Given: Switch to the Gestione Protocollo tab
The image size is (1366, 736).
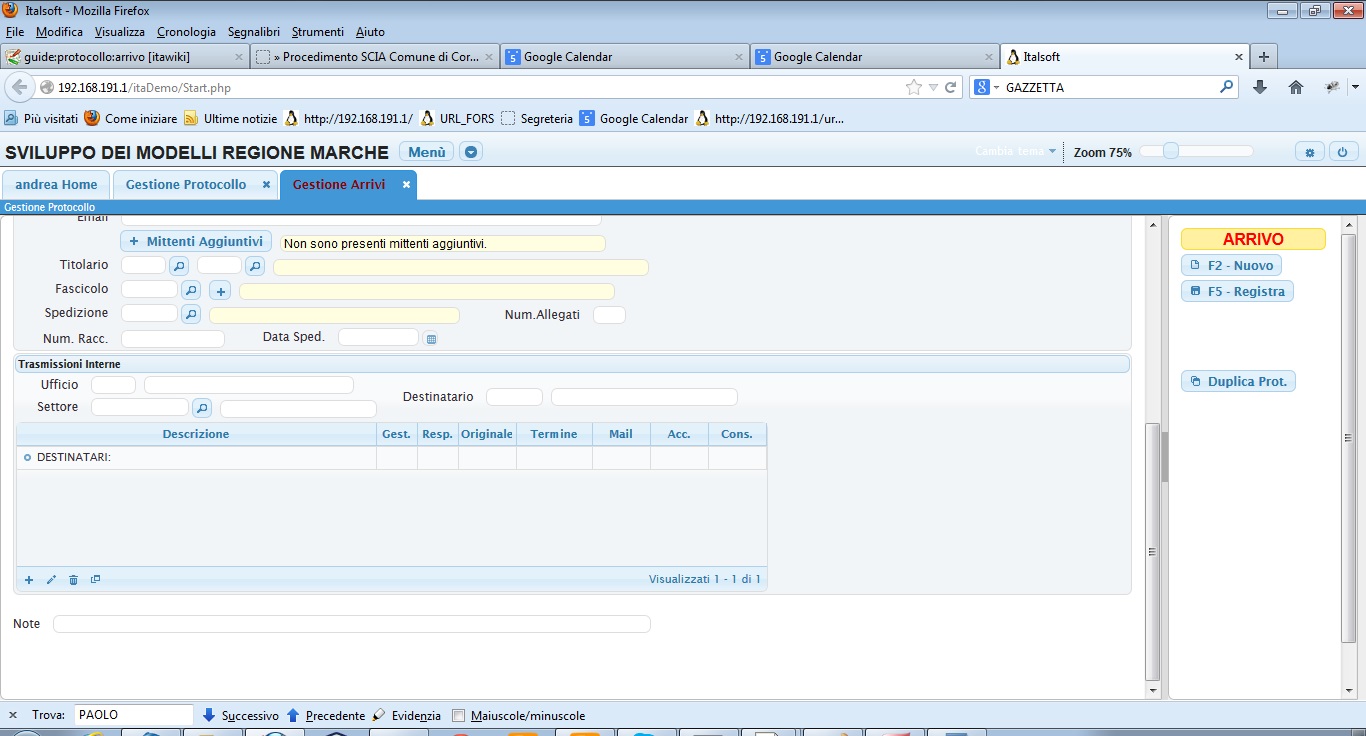Looking at the screenshot, I should coord(186,185).
